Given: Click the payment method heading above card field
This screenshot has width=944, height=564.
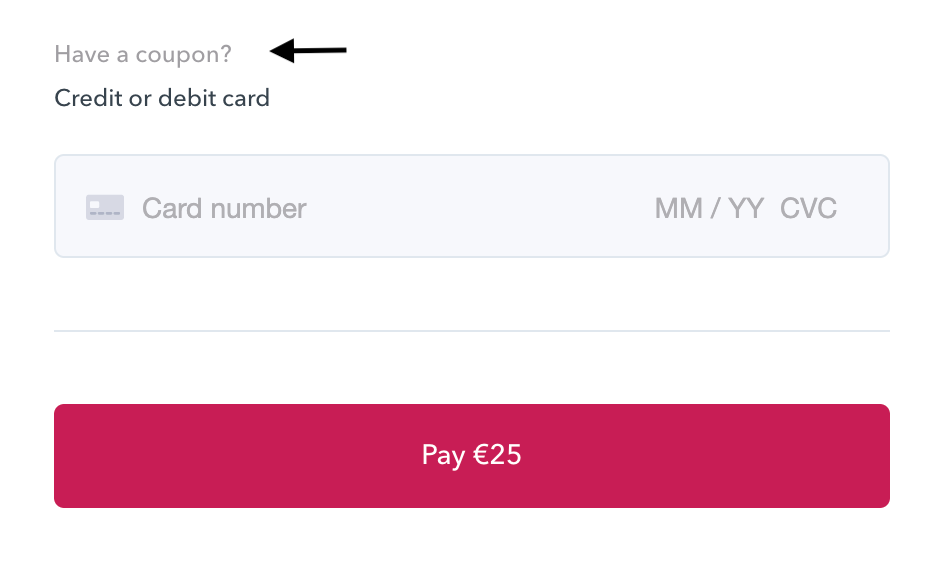Looking at the screenshot, I should 162,98.
